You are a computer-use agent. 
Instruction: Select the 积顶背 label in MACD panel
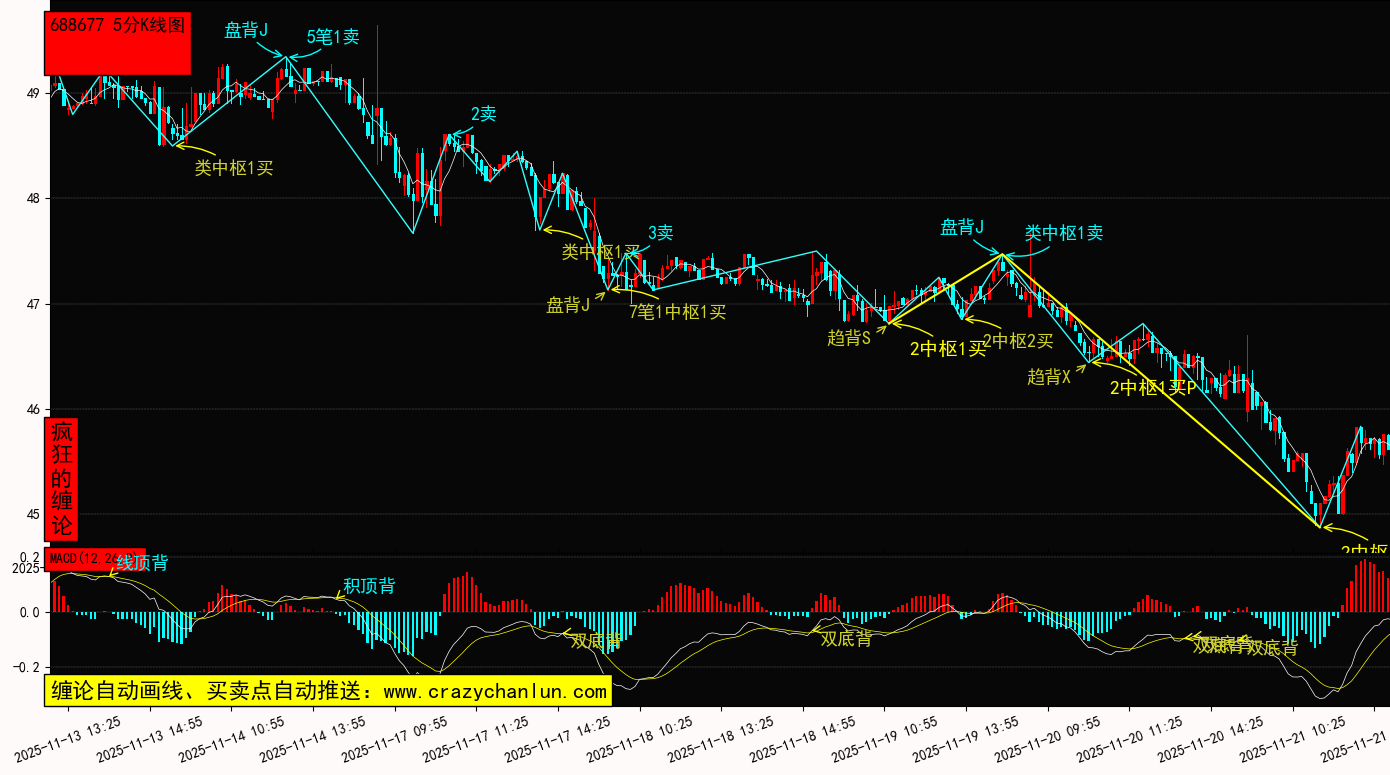tap(369, 586)
